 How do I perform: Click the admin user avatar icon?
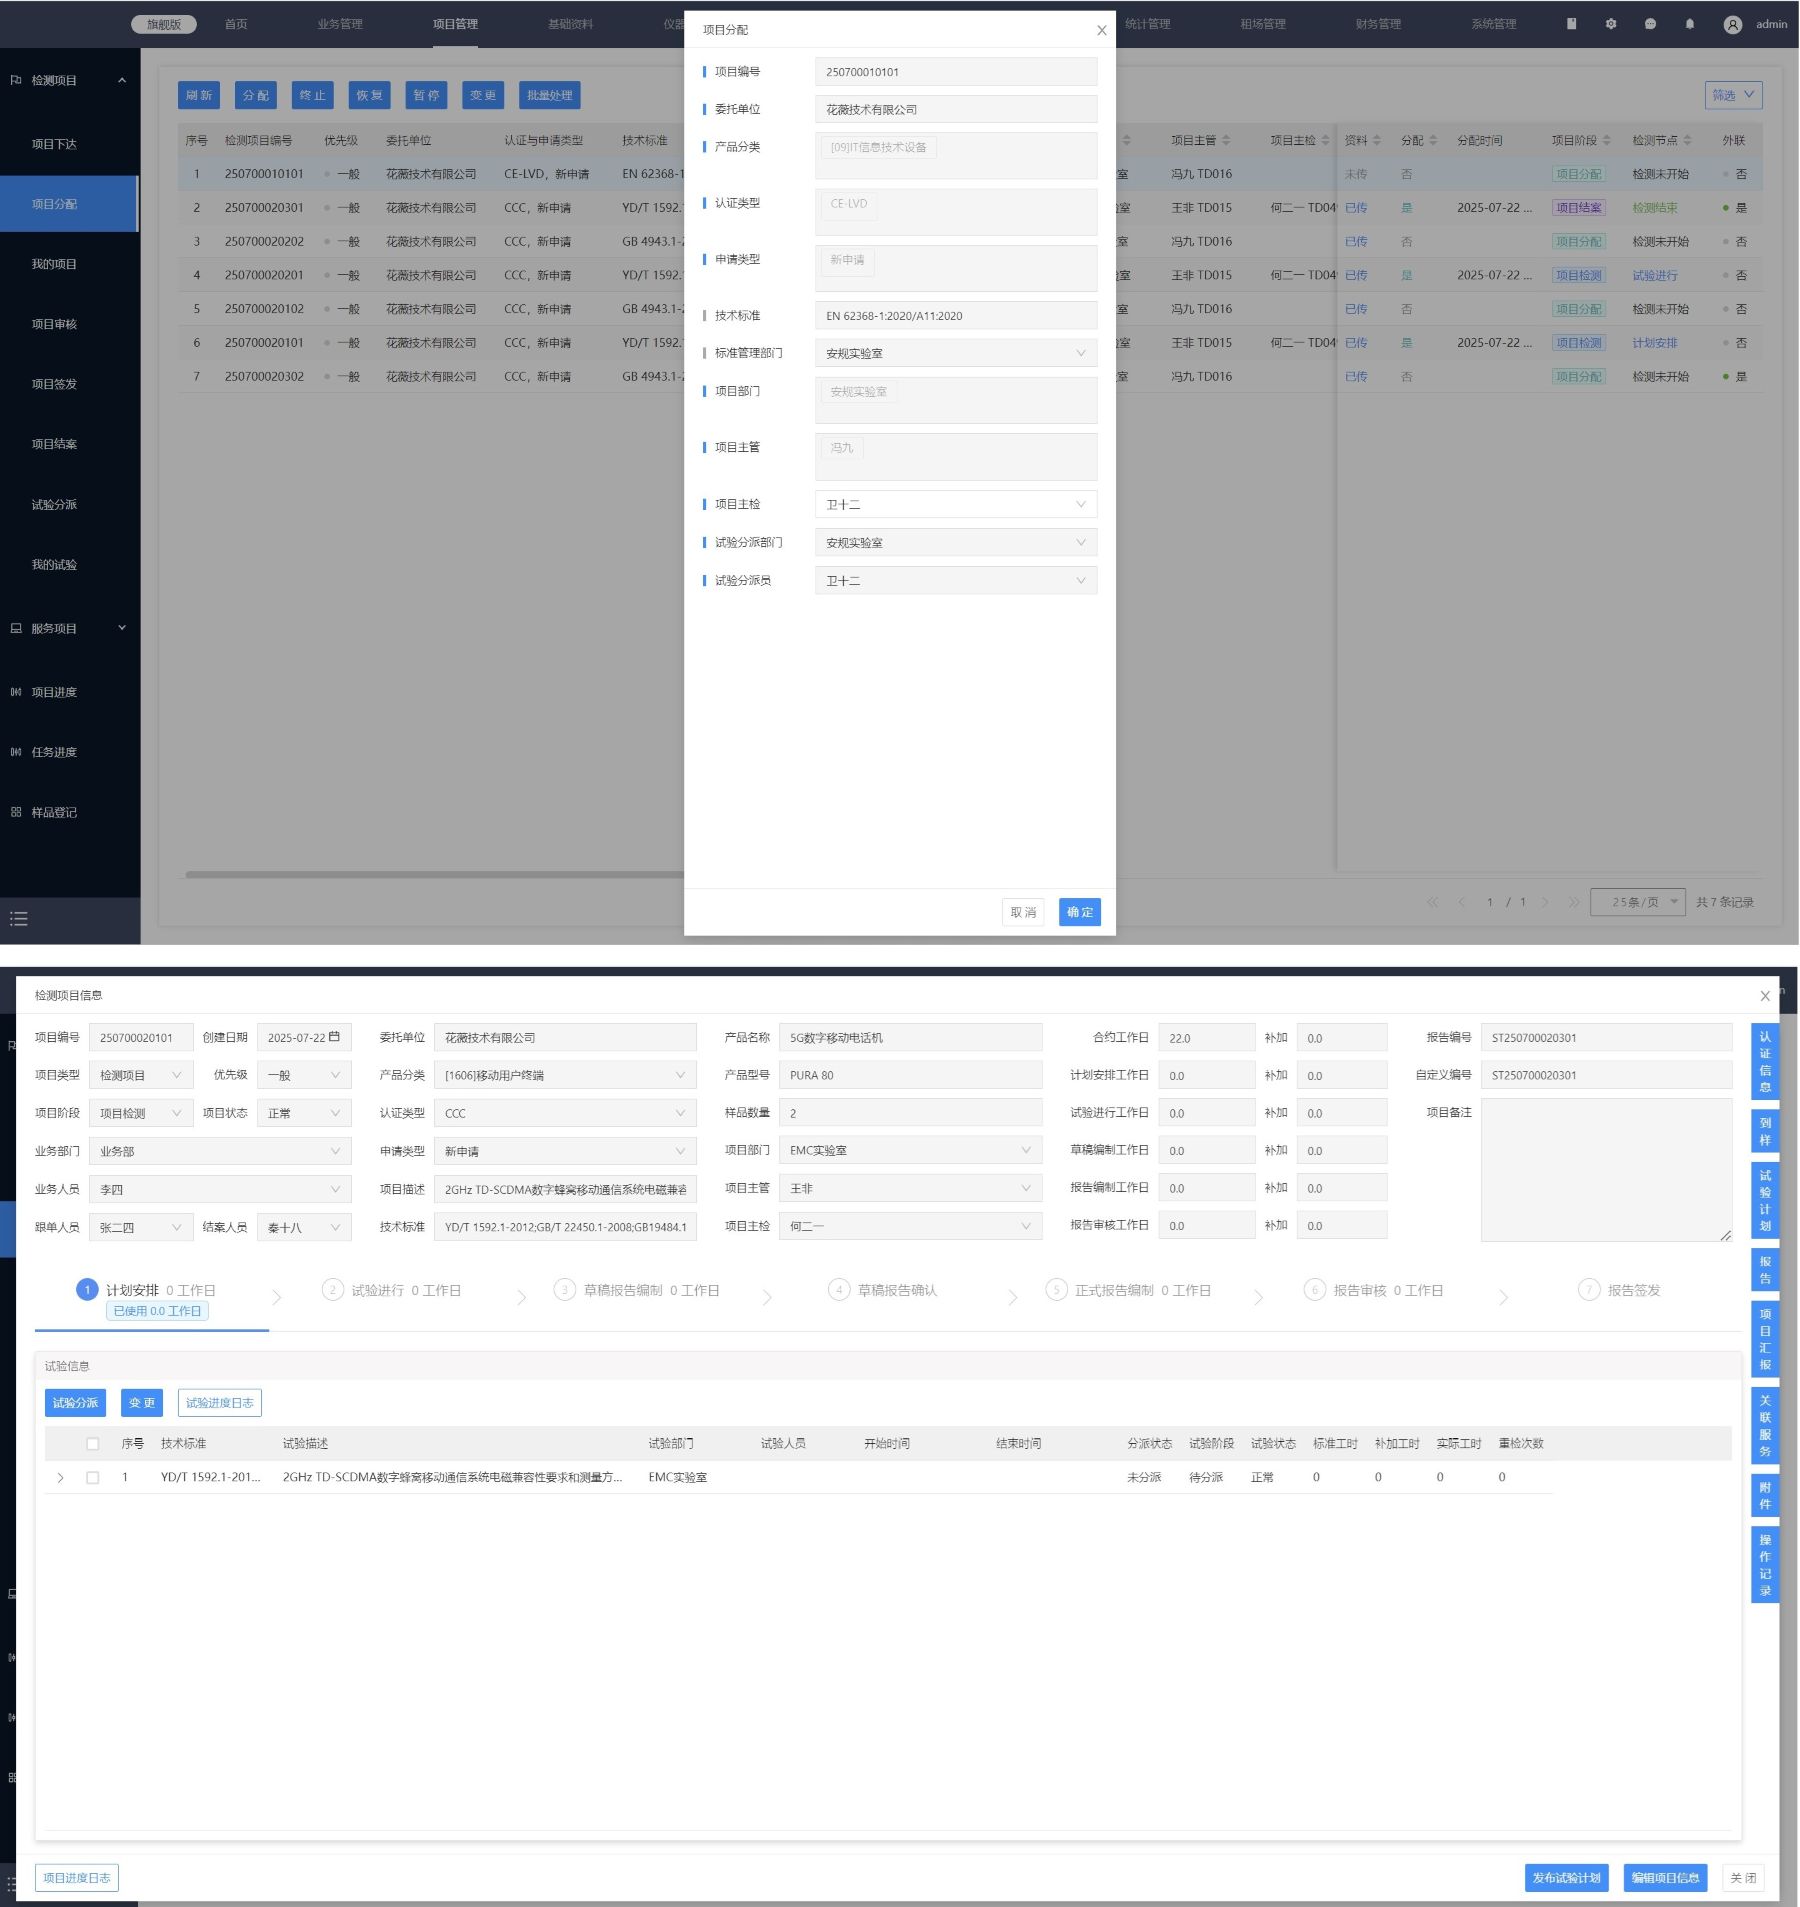click(x=1732, y=25)
